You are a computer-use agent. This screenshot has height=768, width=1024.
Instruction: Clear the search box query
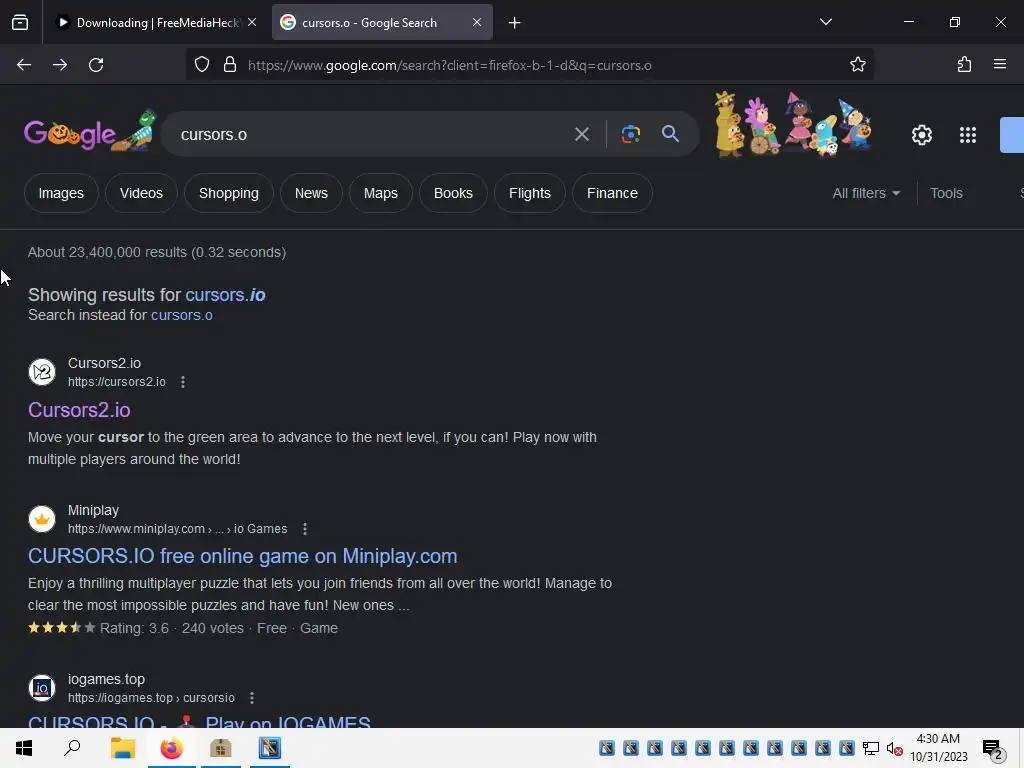pos(582,135)
